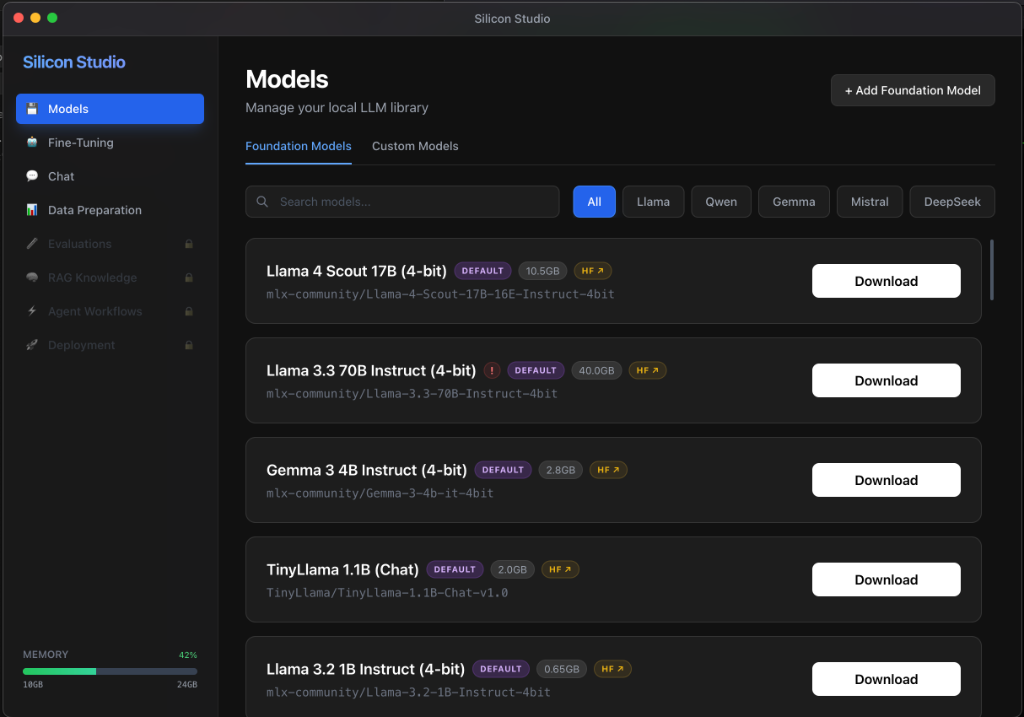Open HF link badge for TinyLlama 1.1B

pos(560,569)
